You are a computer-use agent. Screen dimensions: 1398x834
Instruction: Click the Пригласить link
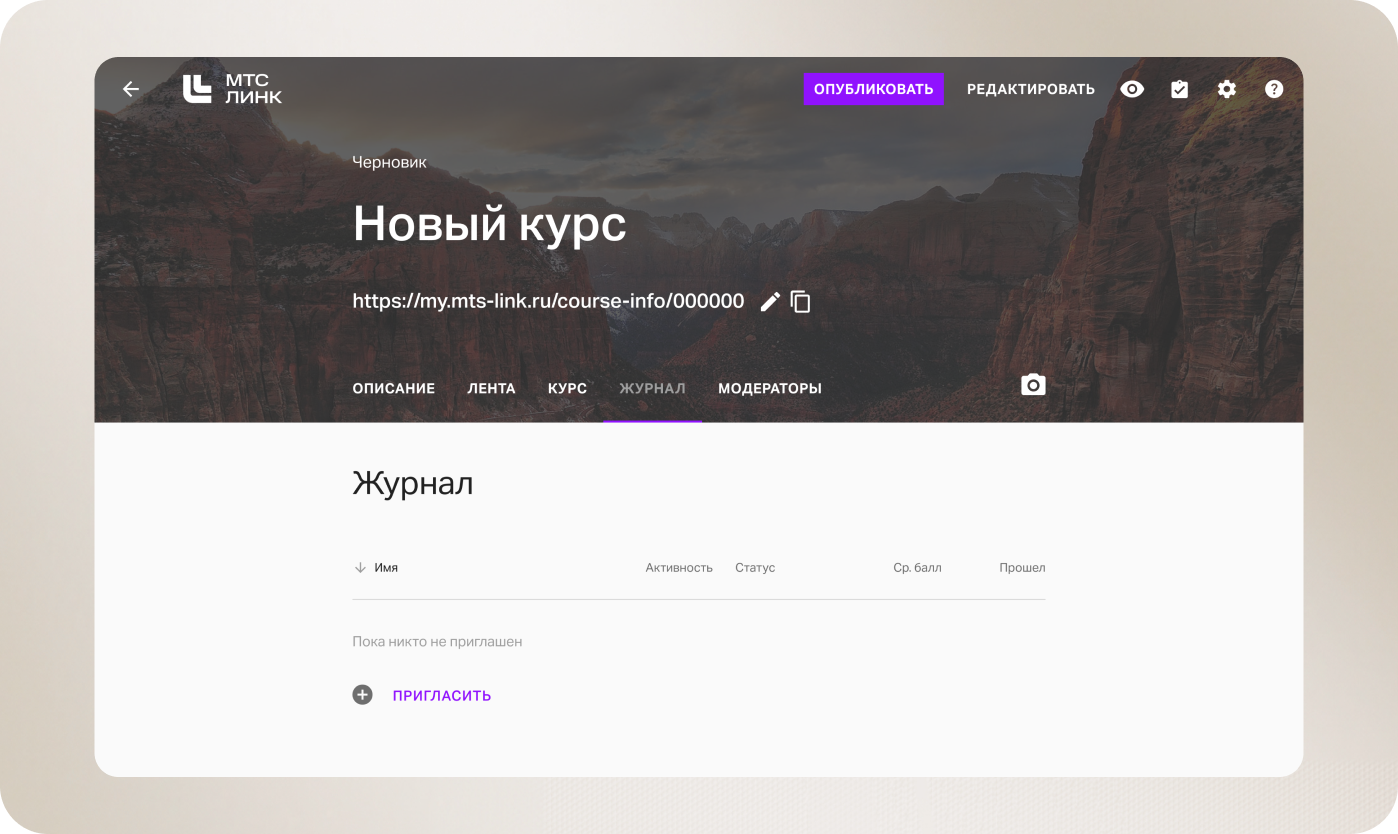click(x=441, y=696)
